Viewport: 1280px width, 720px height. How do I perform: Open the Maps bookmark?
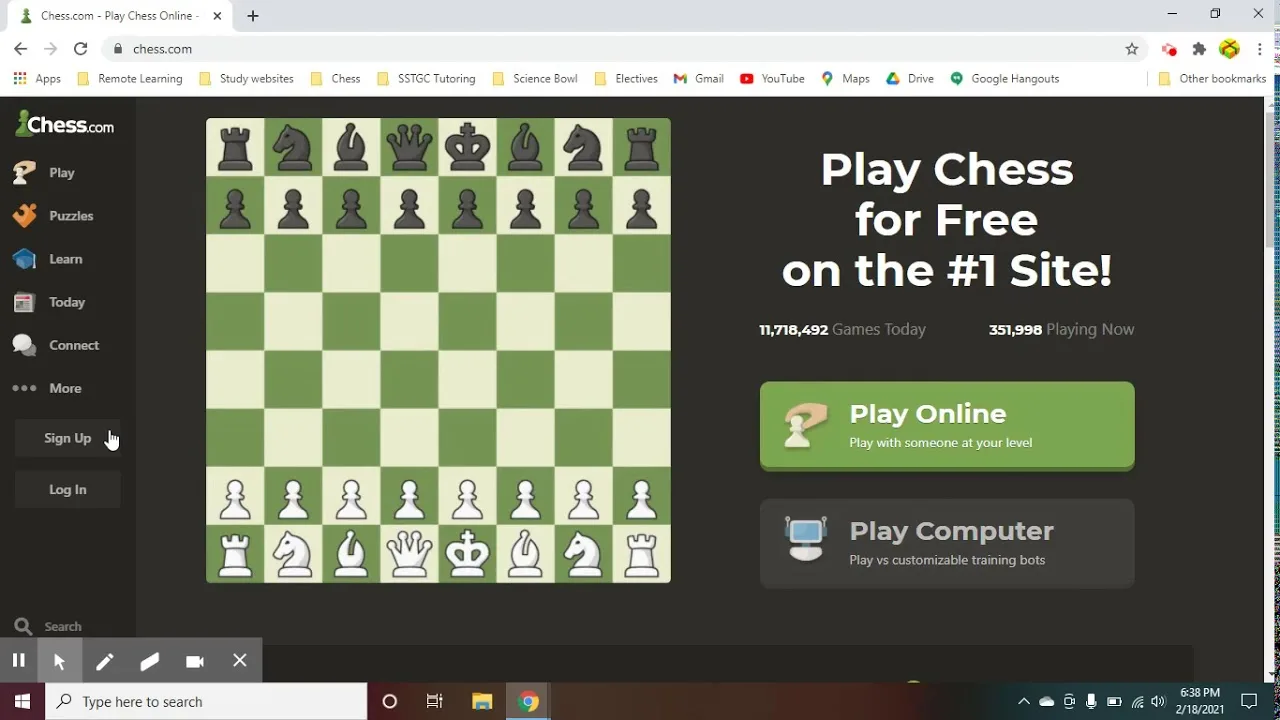point(845,78)
